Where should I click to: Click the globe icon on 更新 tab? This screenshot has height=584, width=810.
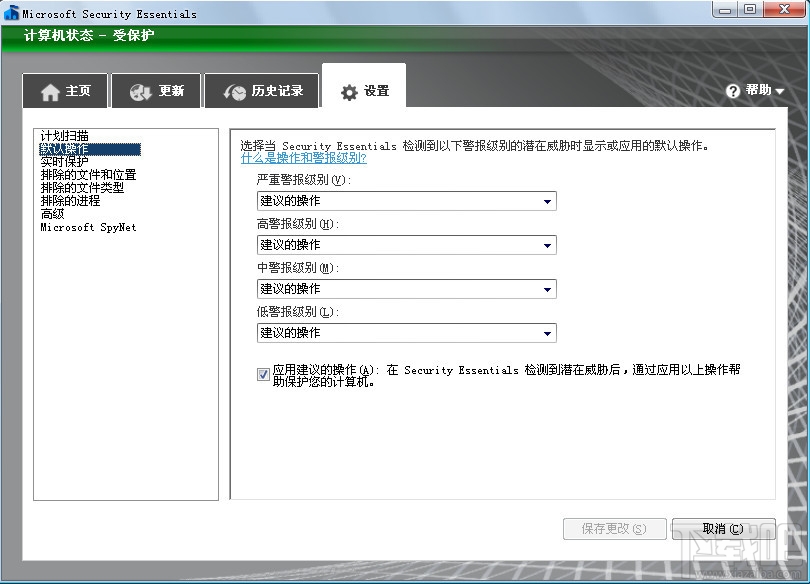pyautogui.click(x=135, y=90)
